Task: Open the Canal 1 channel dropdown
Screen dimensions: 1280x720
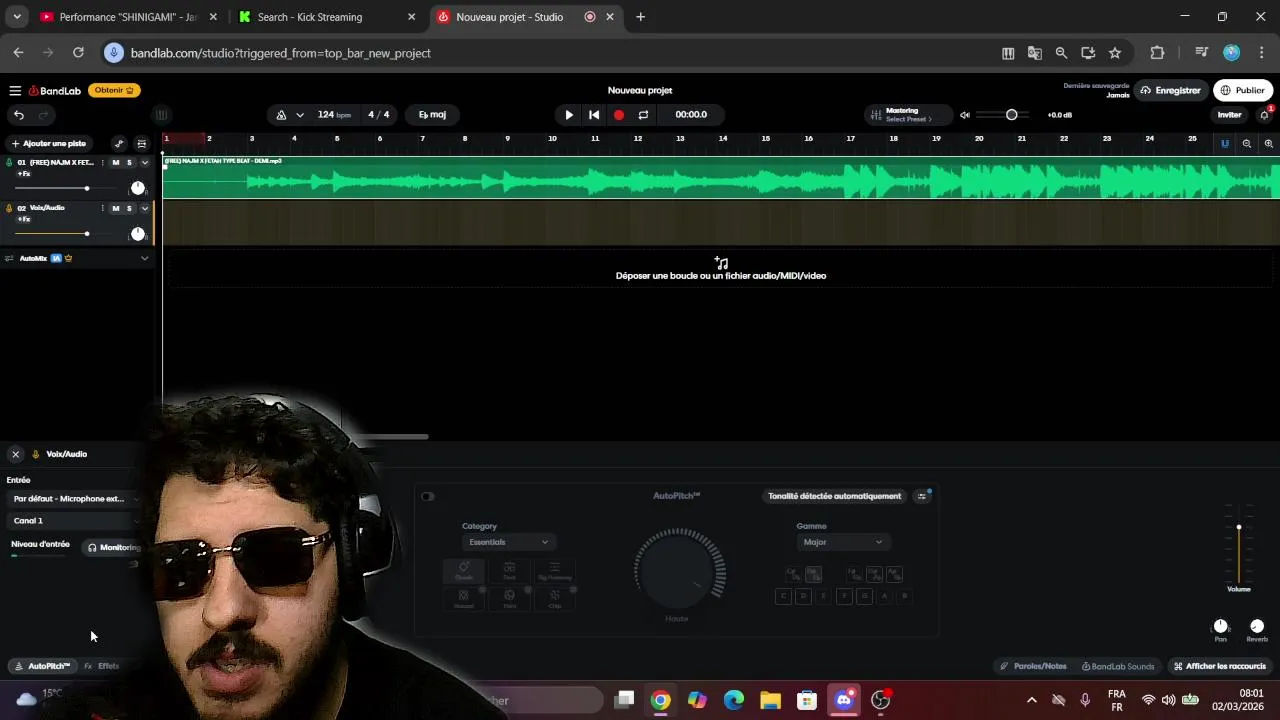Action: pos(75,521)
